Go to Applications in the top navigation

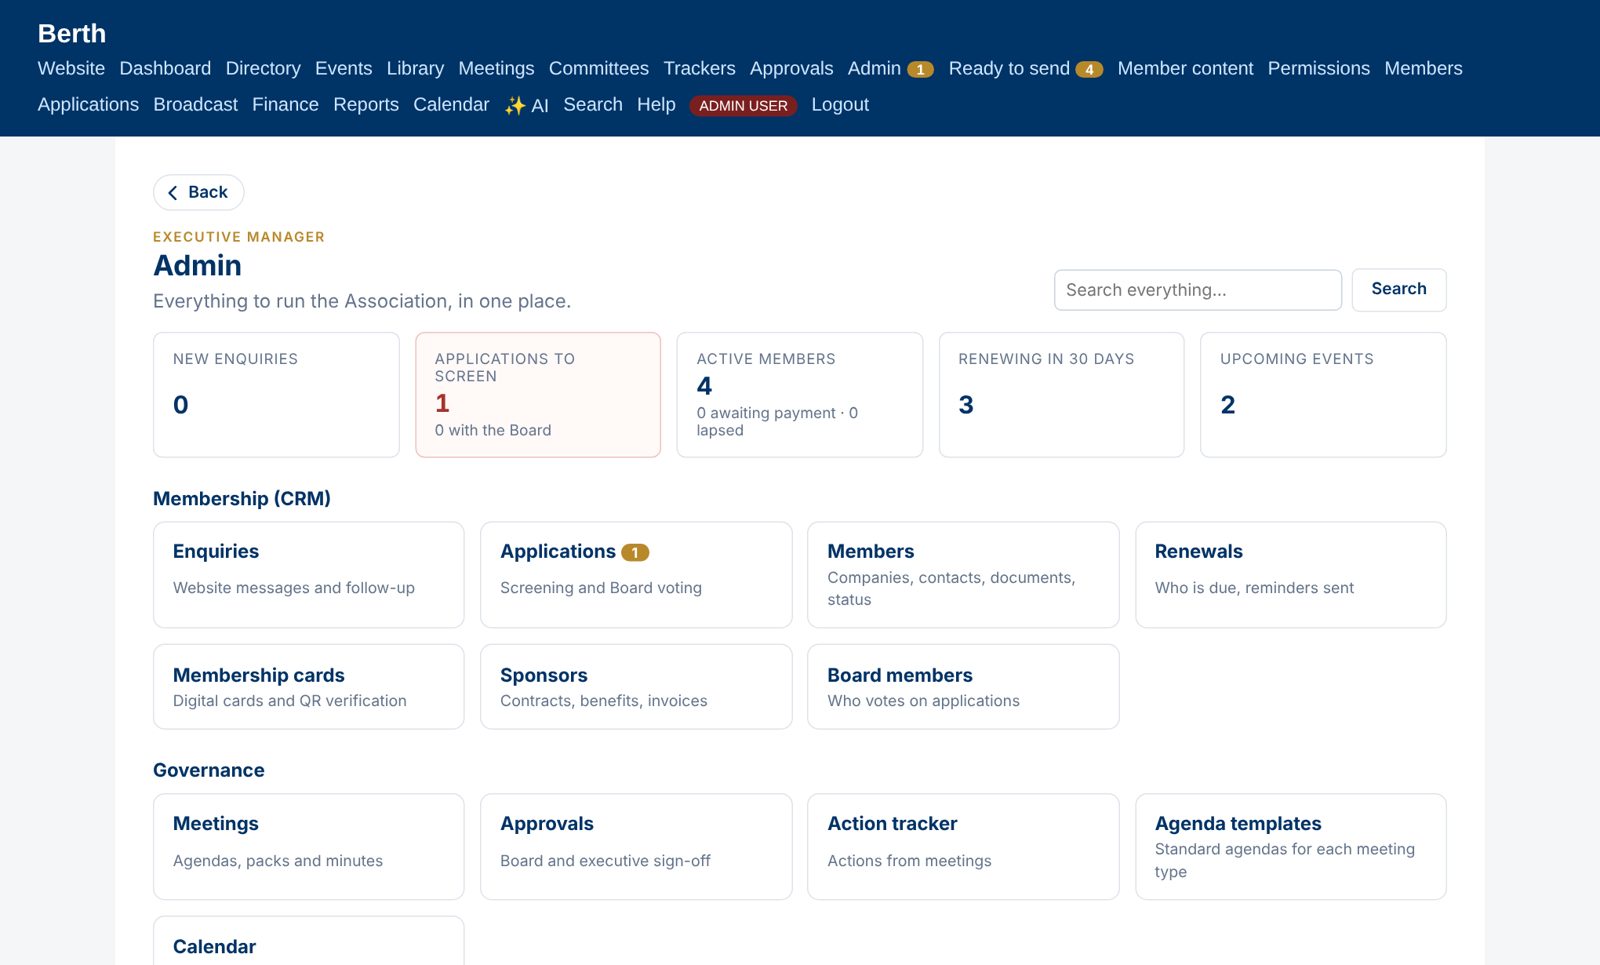(x=88, y=104)
